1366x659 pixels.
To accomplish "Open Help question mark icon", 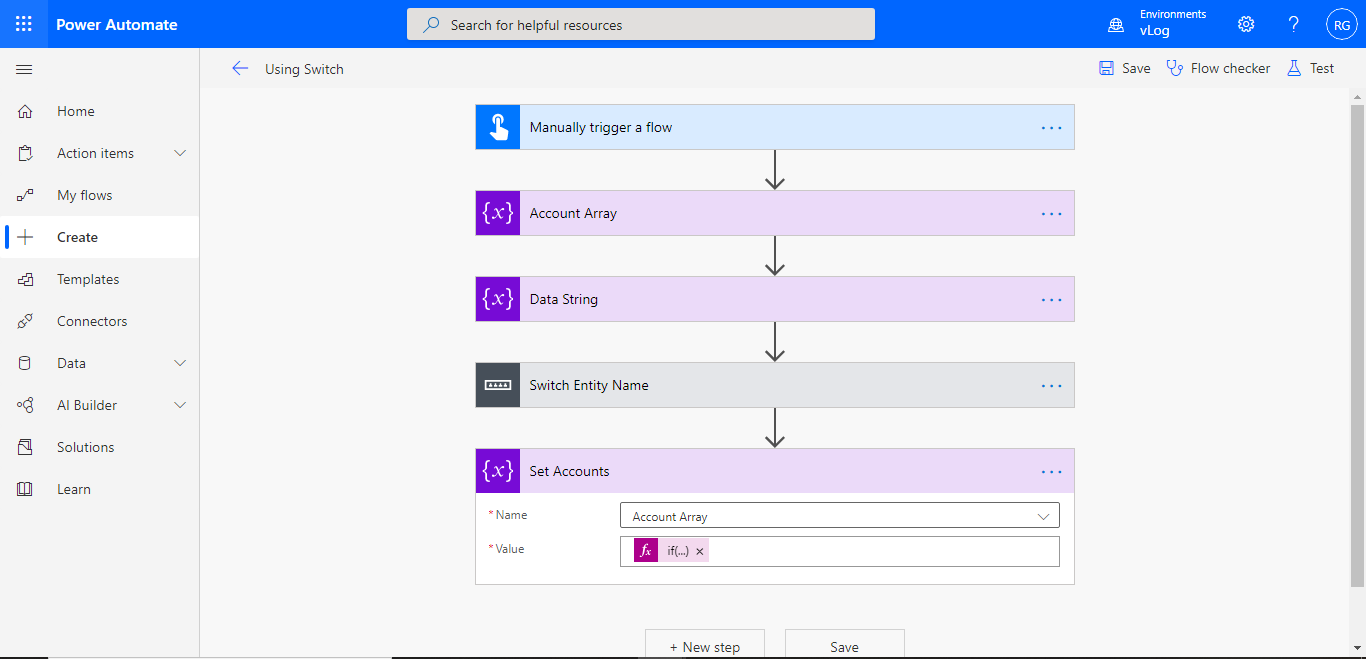I will (x=1294, y=24).
